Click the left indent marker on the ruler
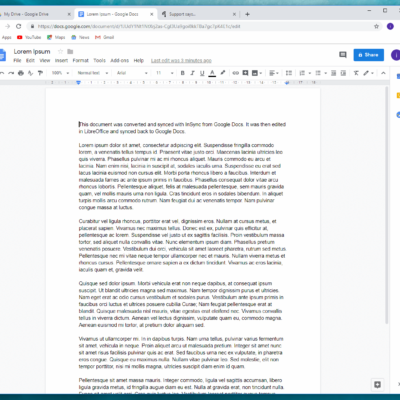Image resolution: width=400 pixels, height=400 pixels. tap(78, 82)
